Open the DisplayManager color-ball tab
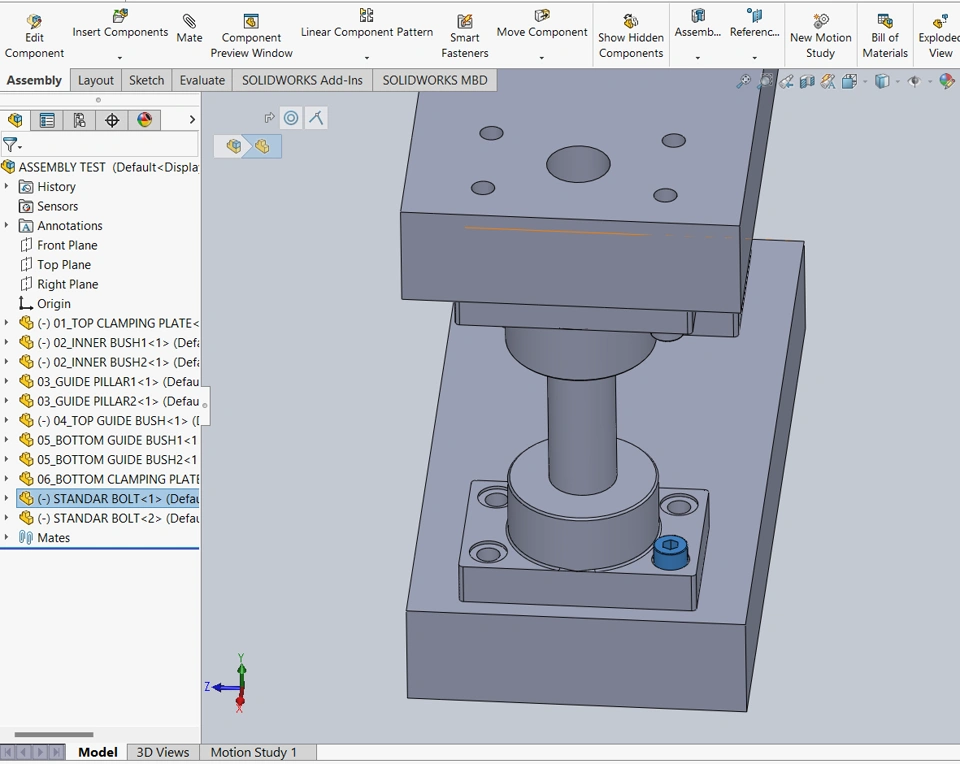The height and width of the screenshot is (764, 960). click(145, 120)
